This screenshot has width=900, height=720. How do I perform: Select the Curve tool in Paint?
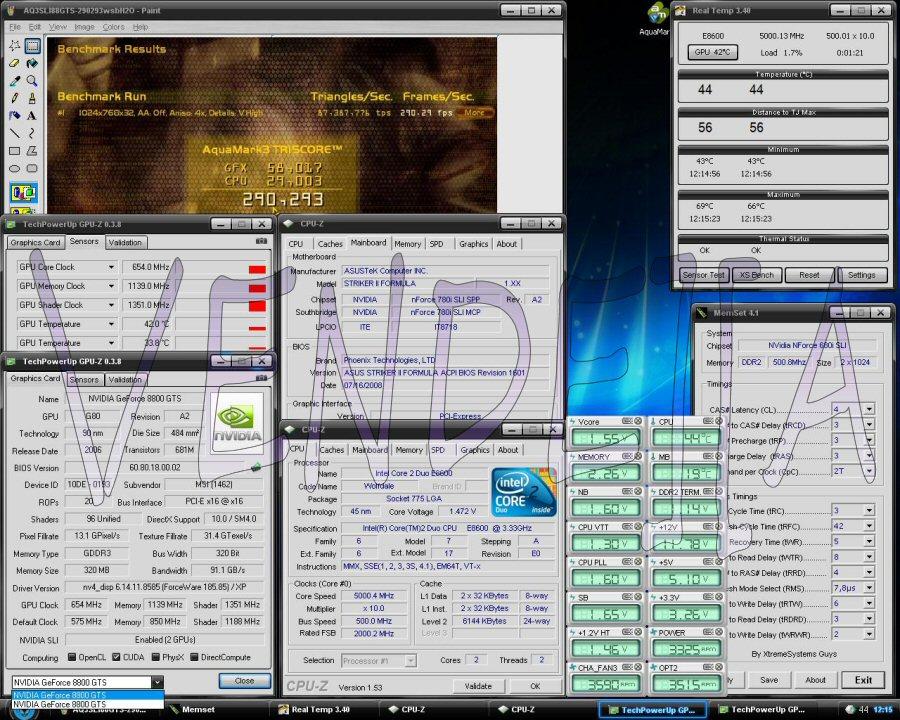point(32,133)
